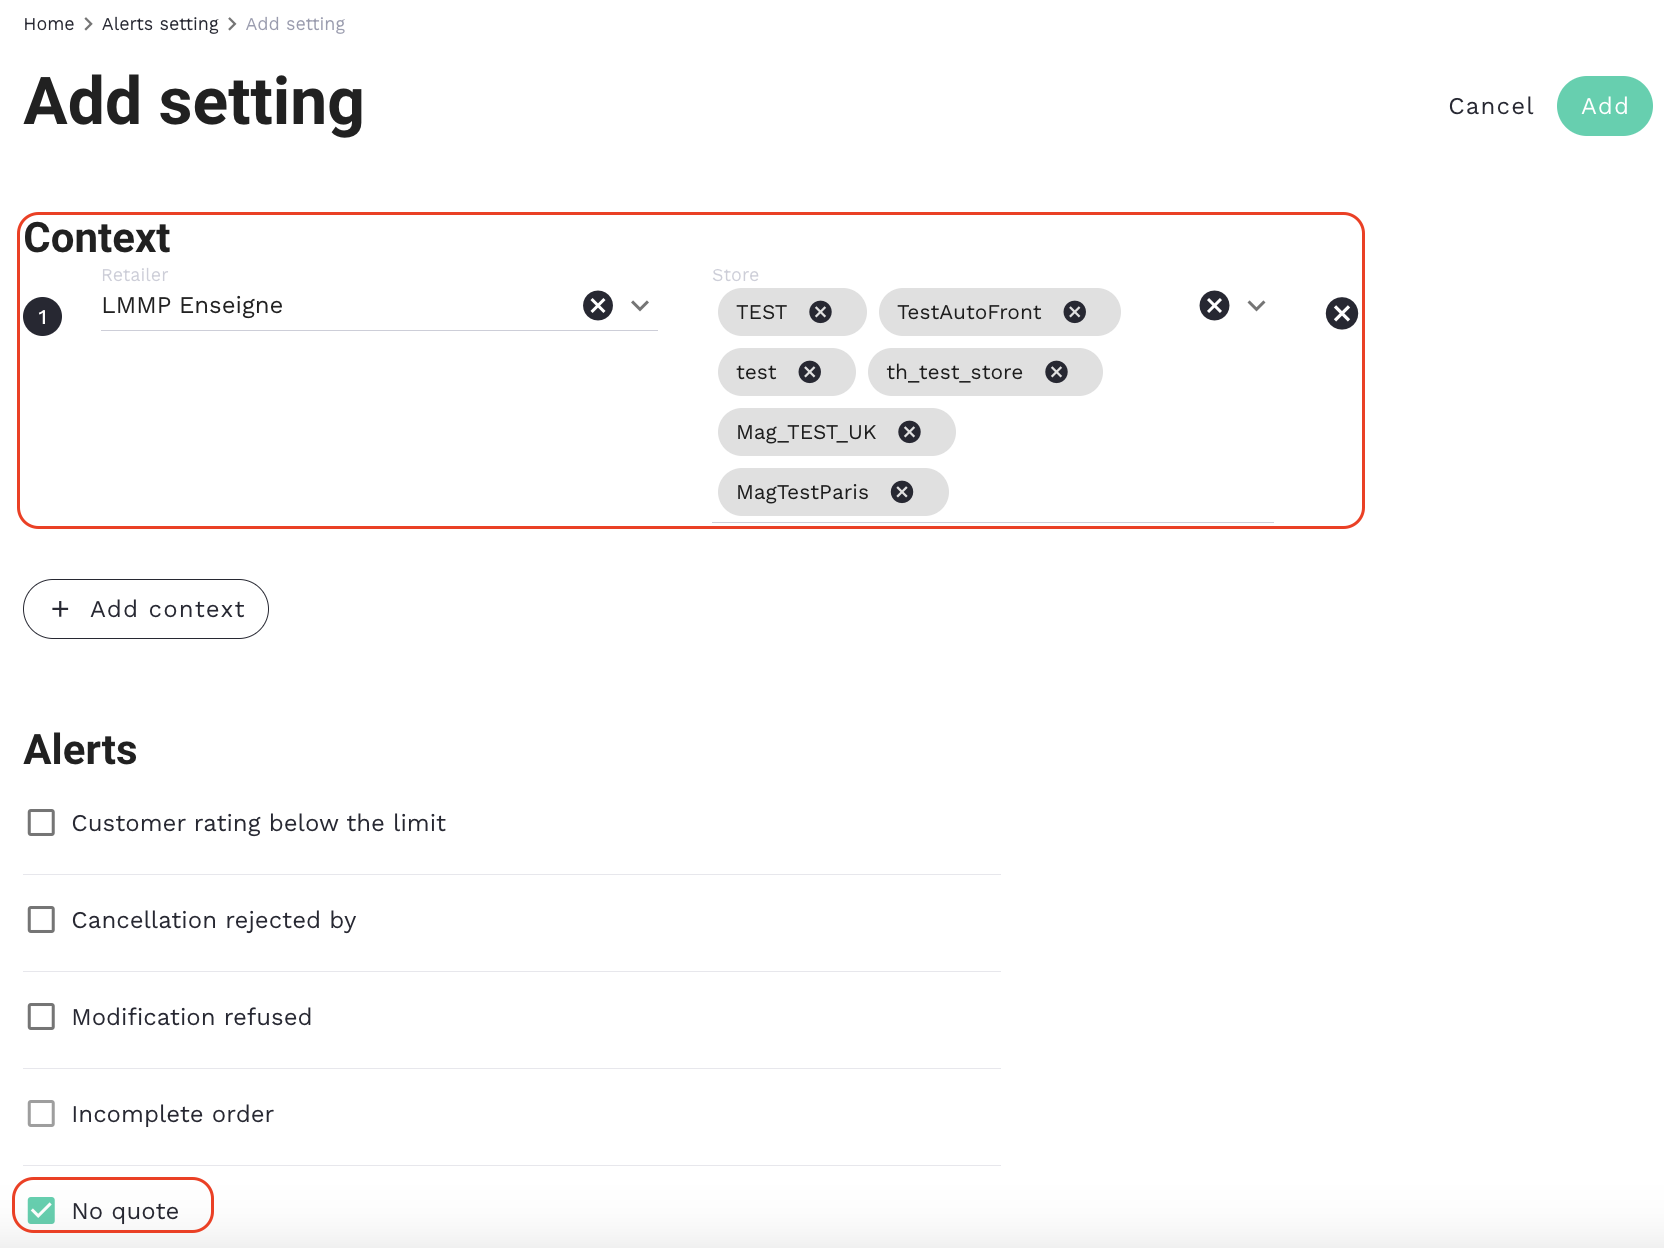Navigate to Alerts setting breadcrumb
Screen dimensions: 1664x1248
[x=160, y=24]
